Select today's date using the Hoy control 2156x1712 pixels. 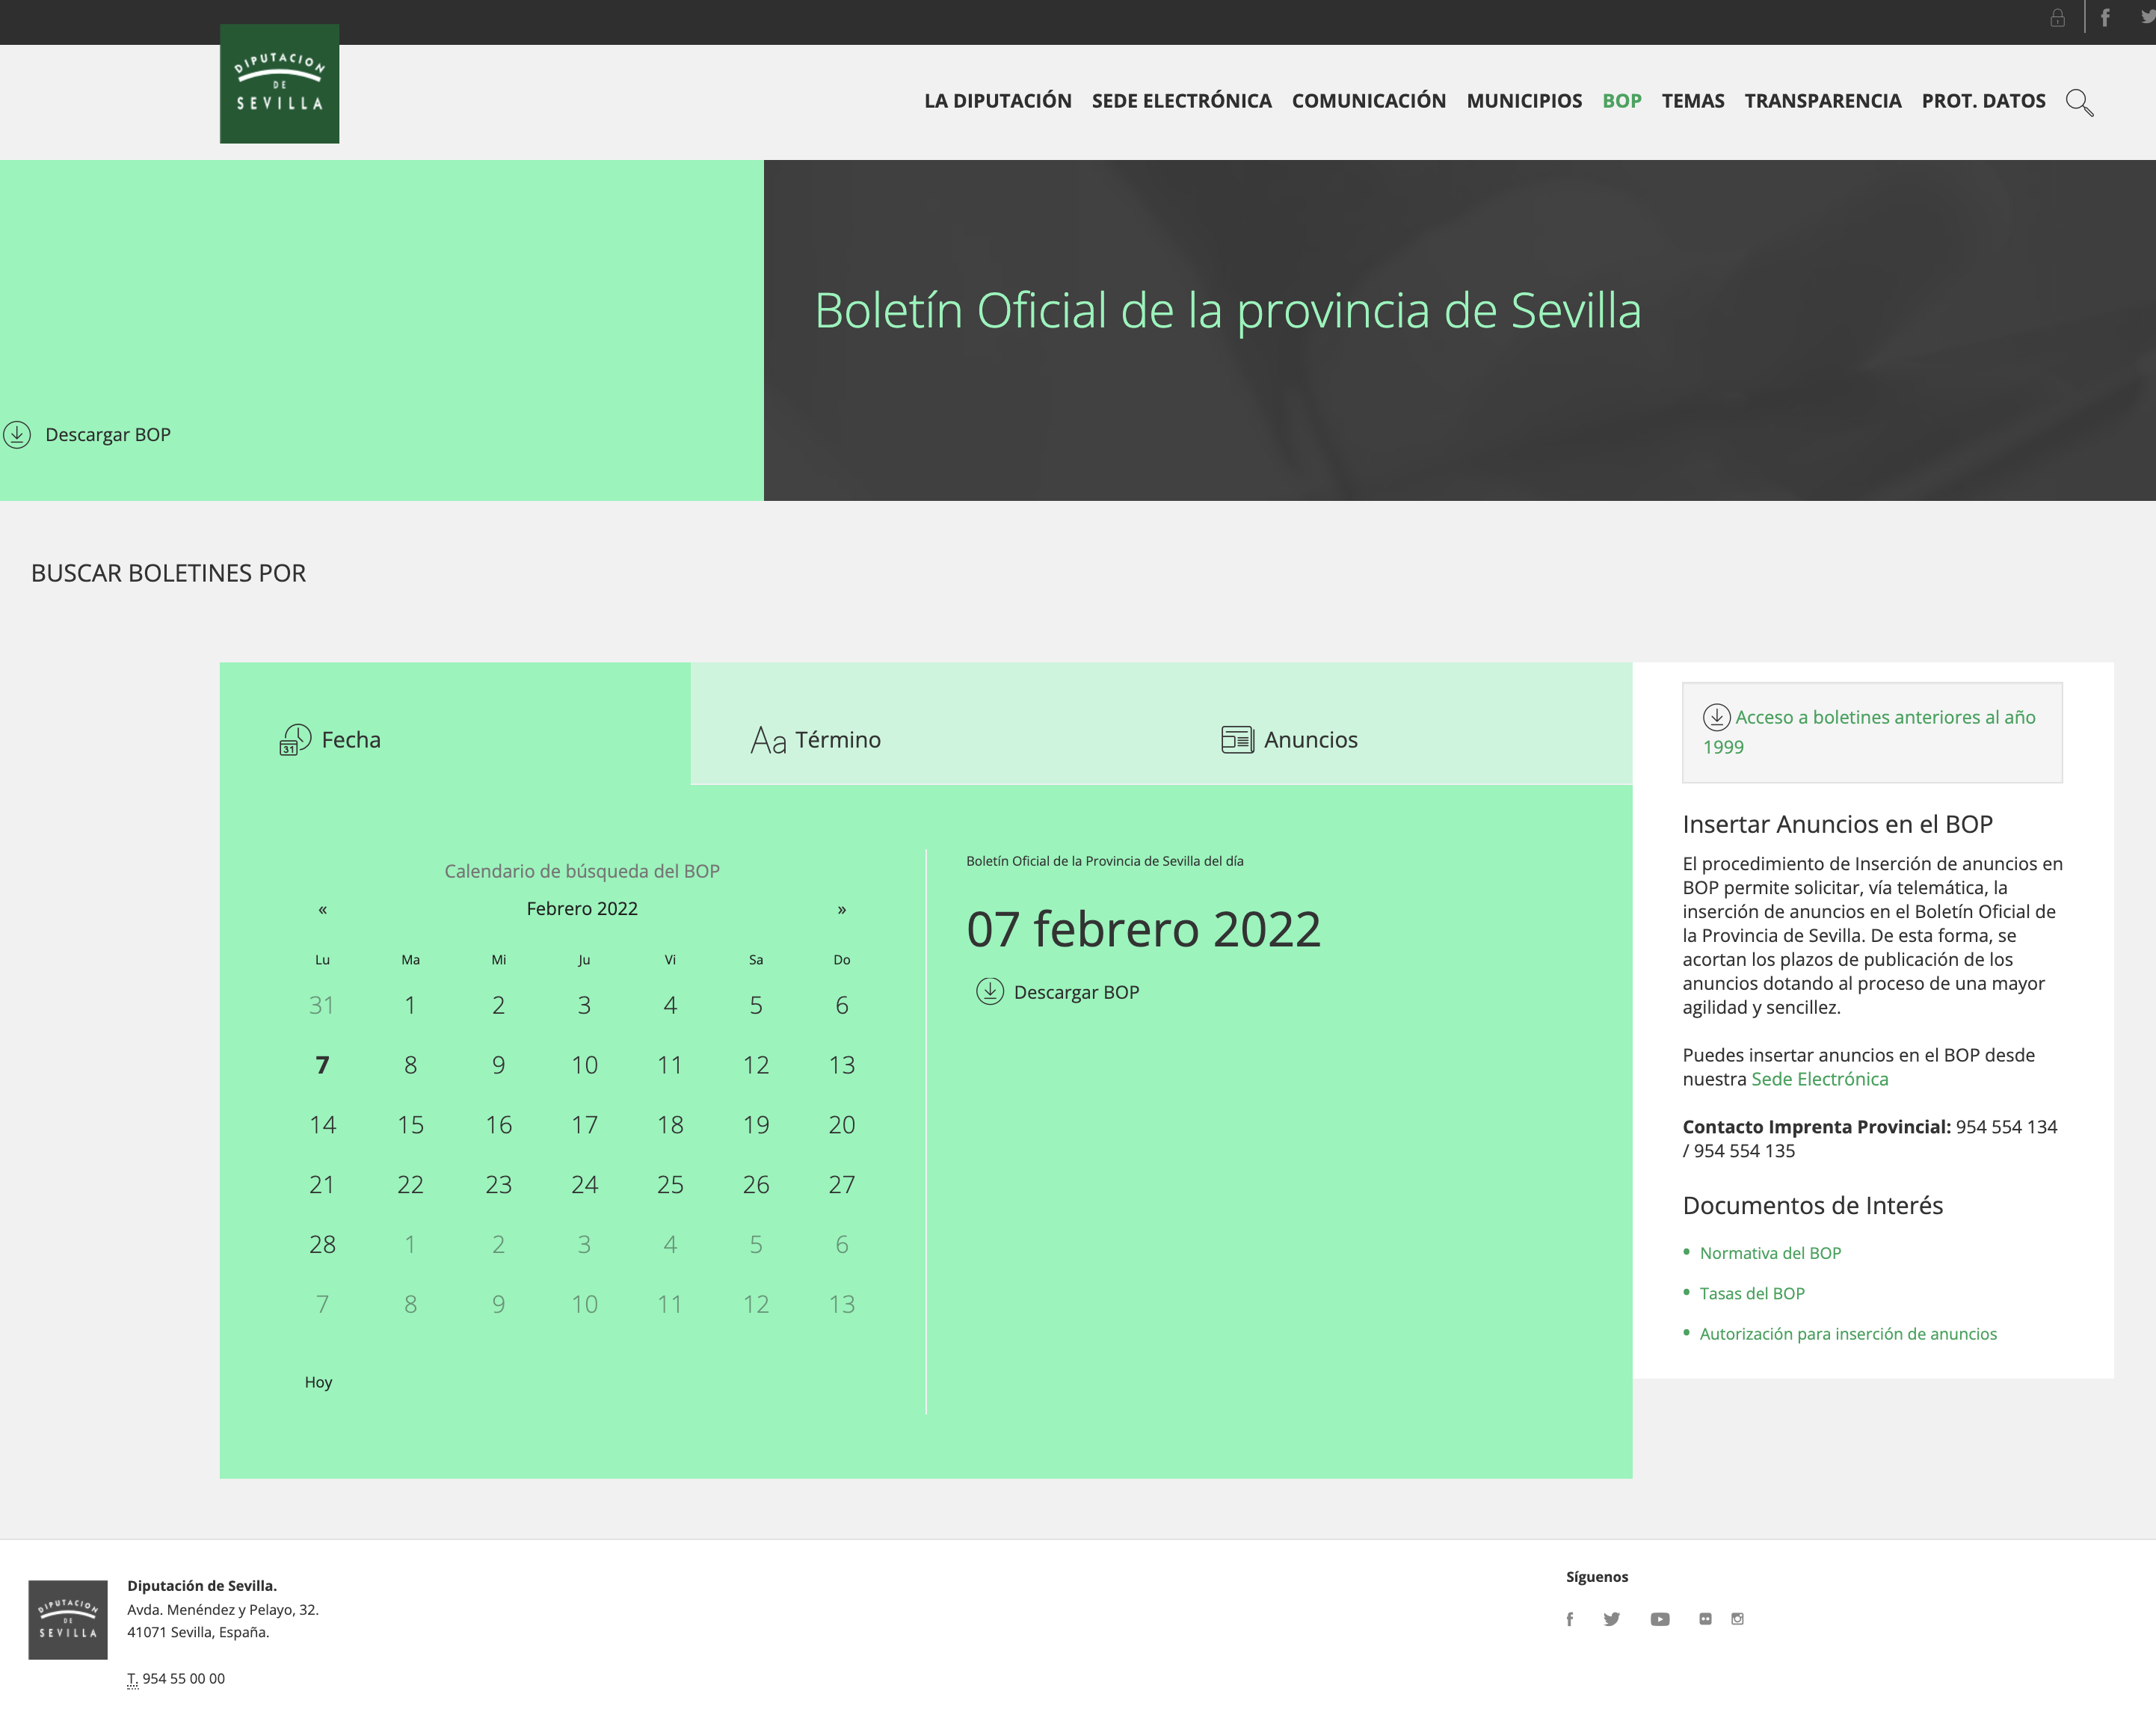pyautogui.click(x=318, y=1382)
